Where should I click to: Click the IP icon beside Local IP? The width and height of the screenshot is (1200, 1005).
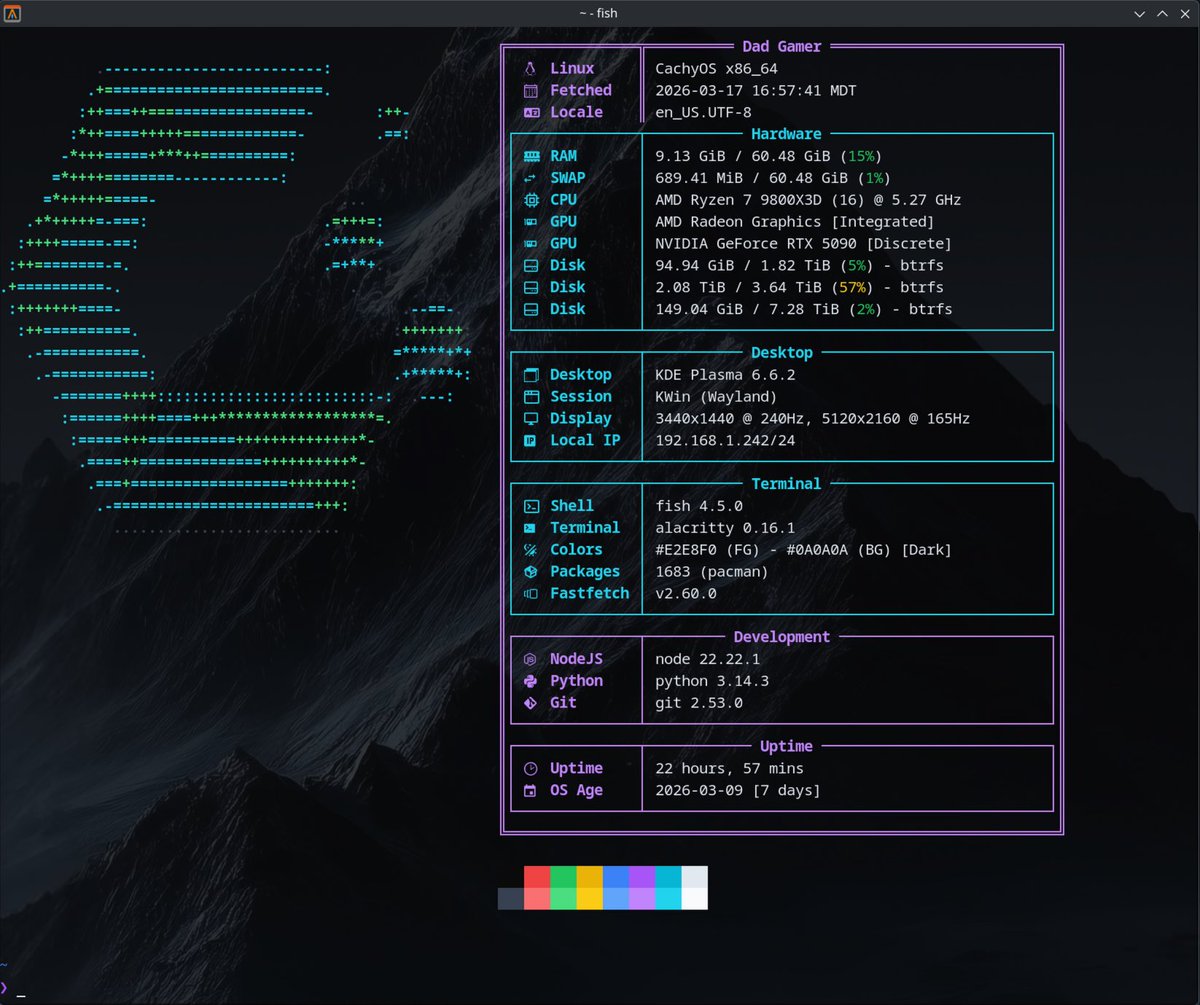[531, 441]
